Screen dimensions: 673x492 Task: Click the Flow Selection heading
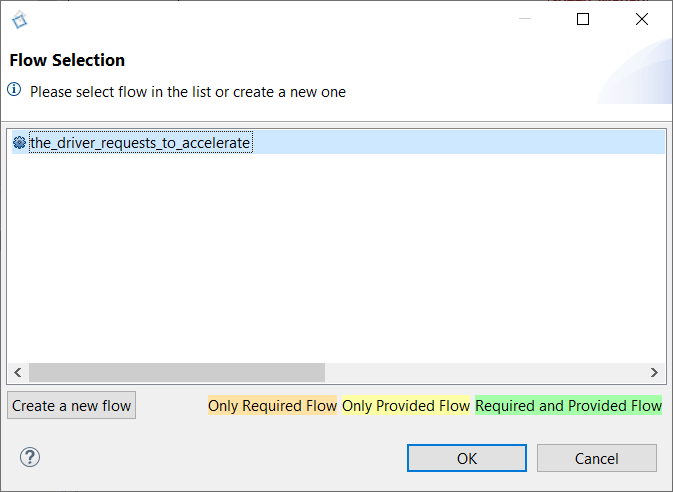click(x=67, y=60)
